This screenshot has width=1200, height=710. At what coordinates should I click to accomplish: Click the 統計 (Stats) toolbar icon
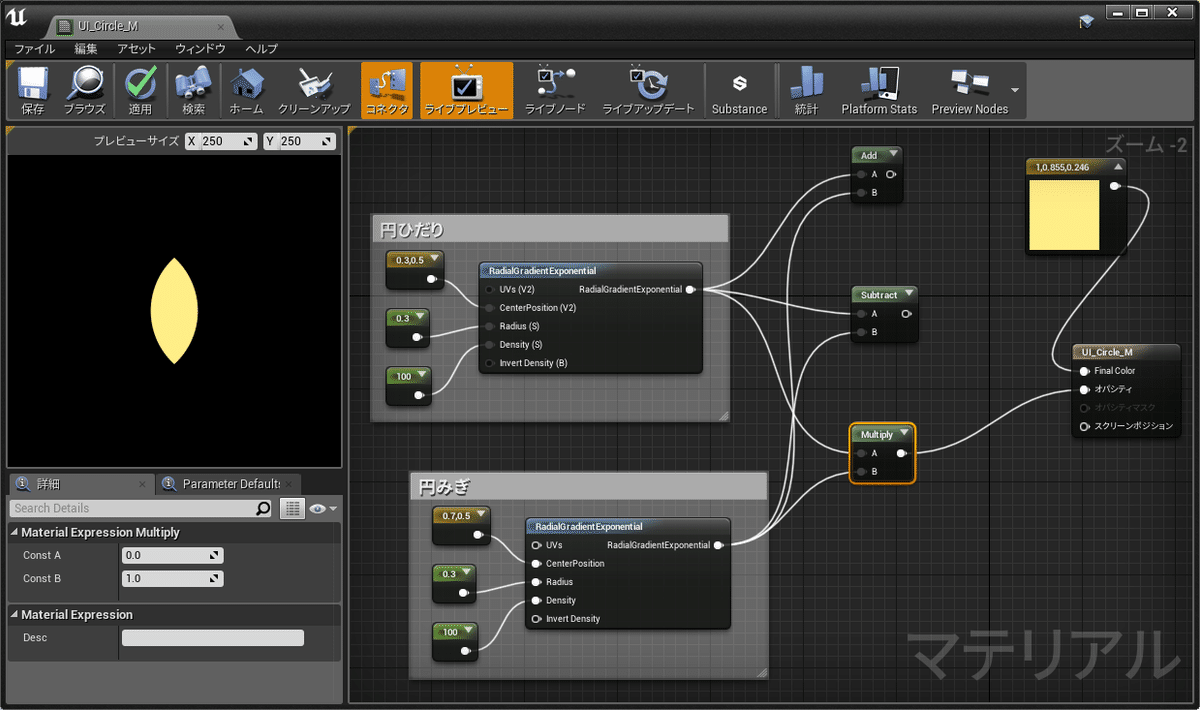(806, 90)
